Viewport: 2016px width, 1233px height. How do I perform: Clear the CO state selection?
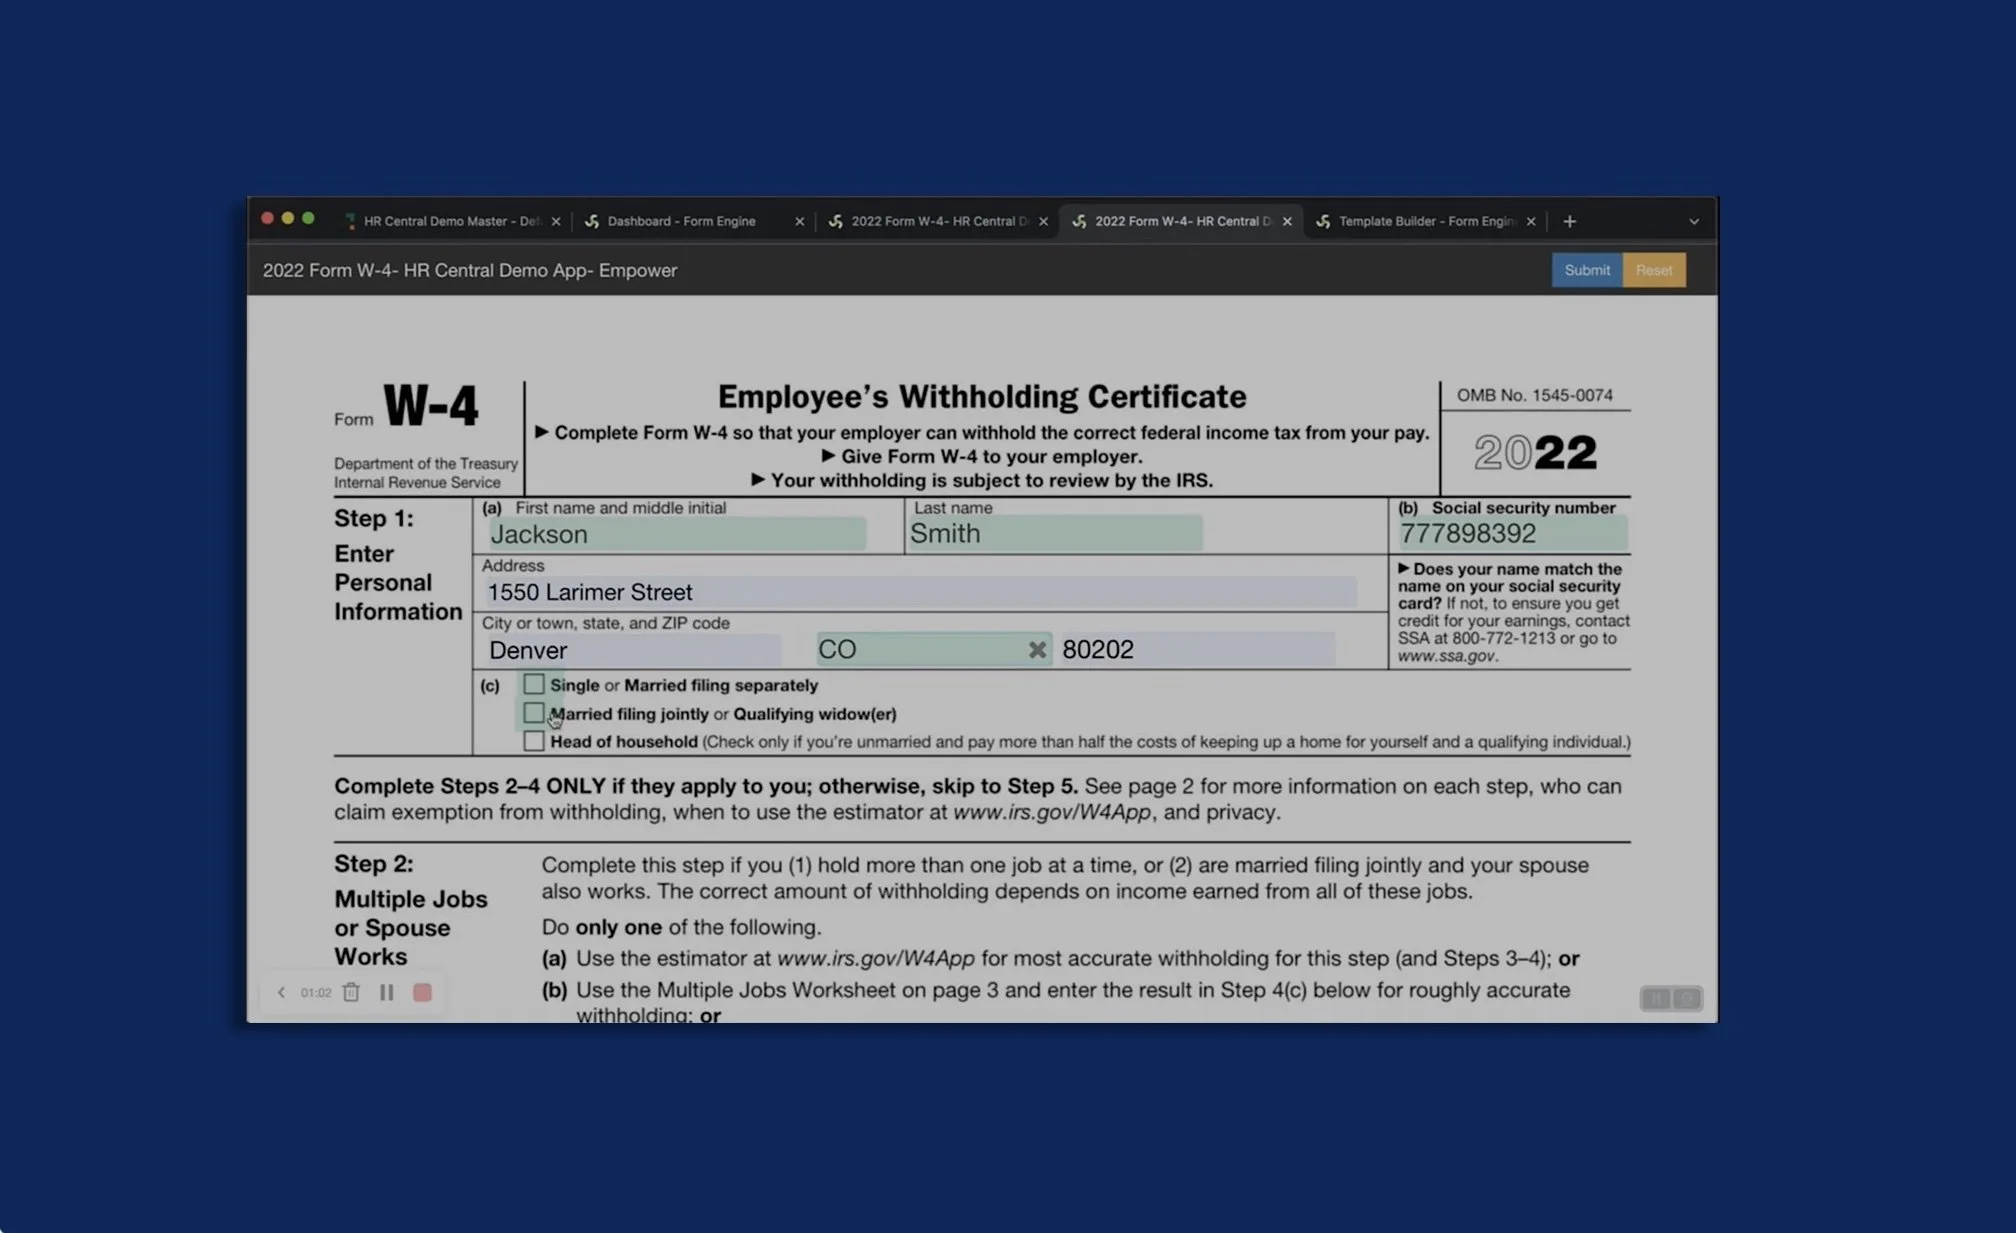[x=1037, y=650]
